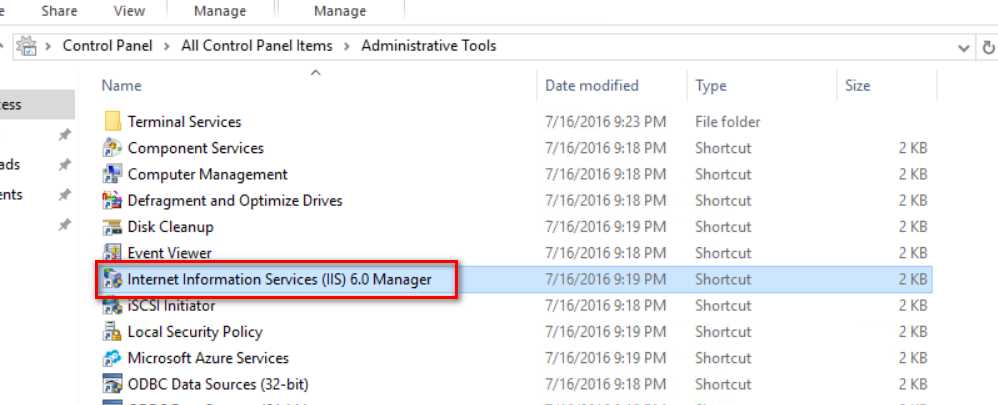Sort files by Type column

711,85
